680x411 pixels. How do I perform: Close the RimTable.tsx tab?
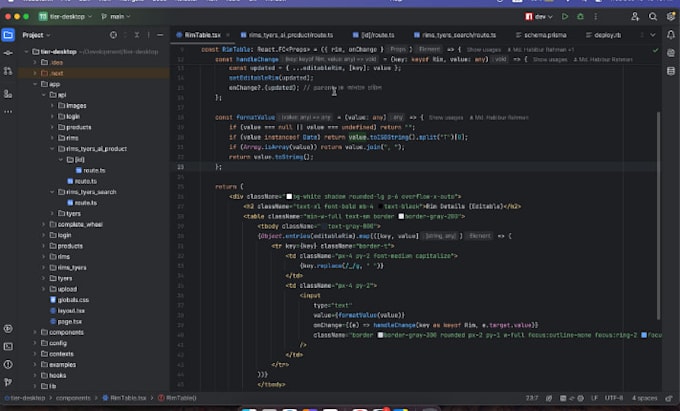[x=228, y=35]
